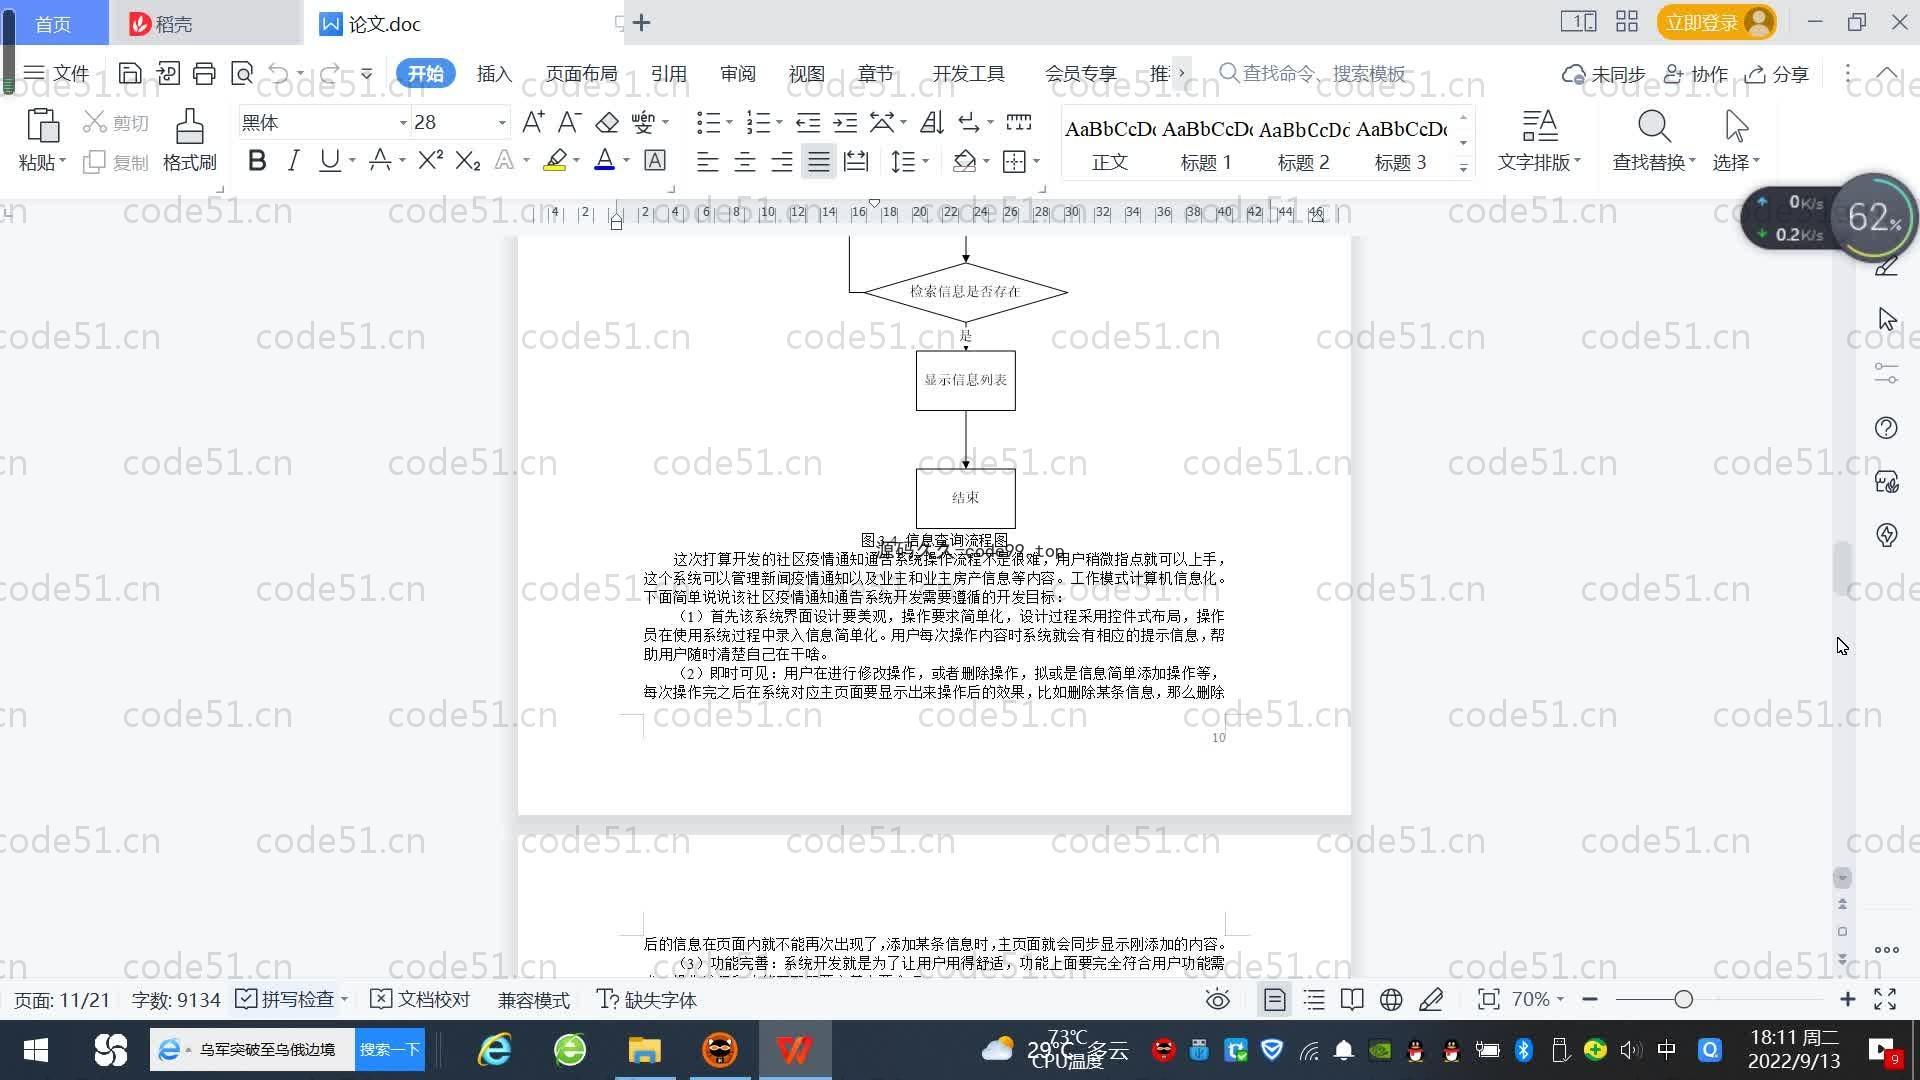Image resolution: width=1920 pixels, height=1080 pixels.
Task: Toggle spell check in status bar
Action: 287,999
